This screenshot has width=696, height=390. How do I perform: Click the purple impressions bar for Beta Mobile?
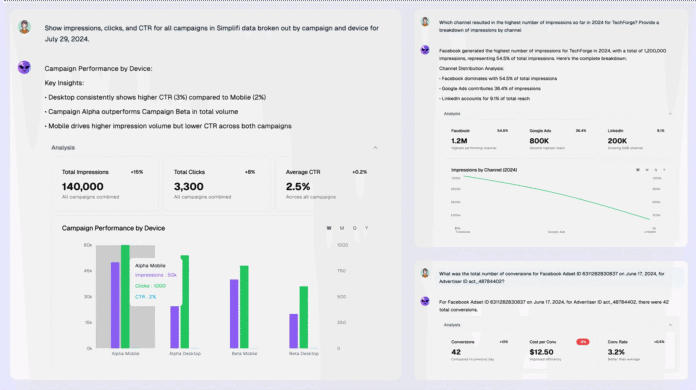pyautogui.click(x=234, y=314)
